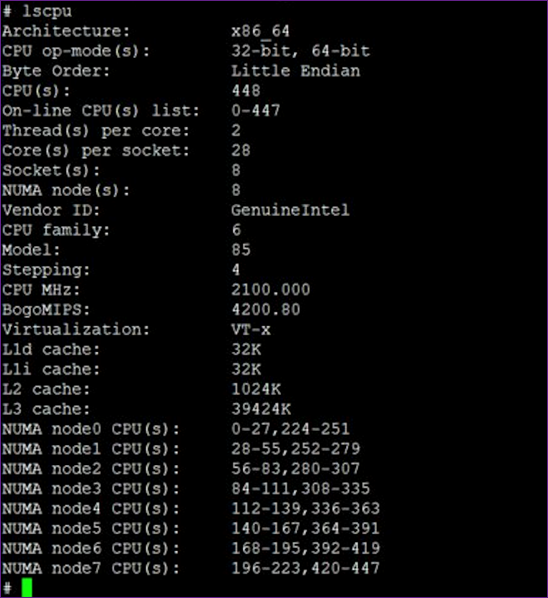Screen dimensions: 548x598
Task: Click the Stepping label
Action: (x=46, y=270)
